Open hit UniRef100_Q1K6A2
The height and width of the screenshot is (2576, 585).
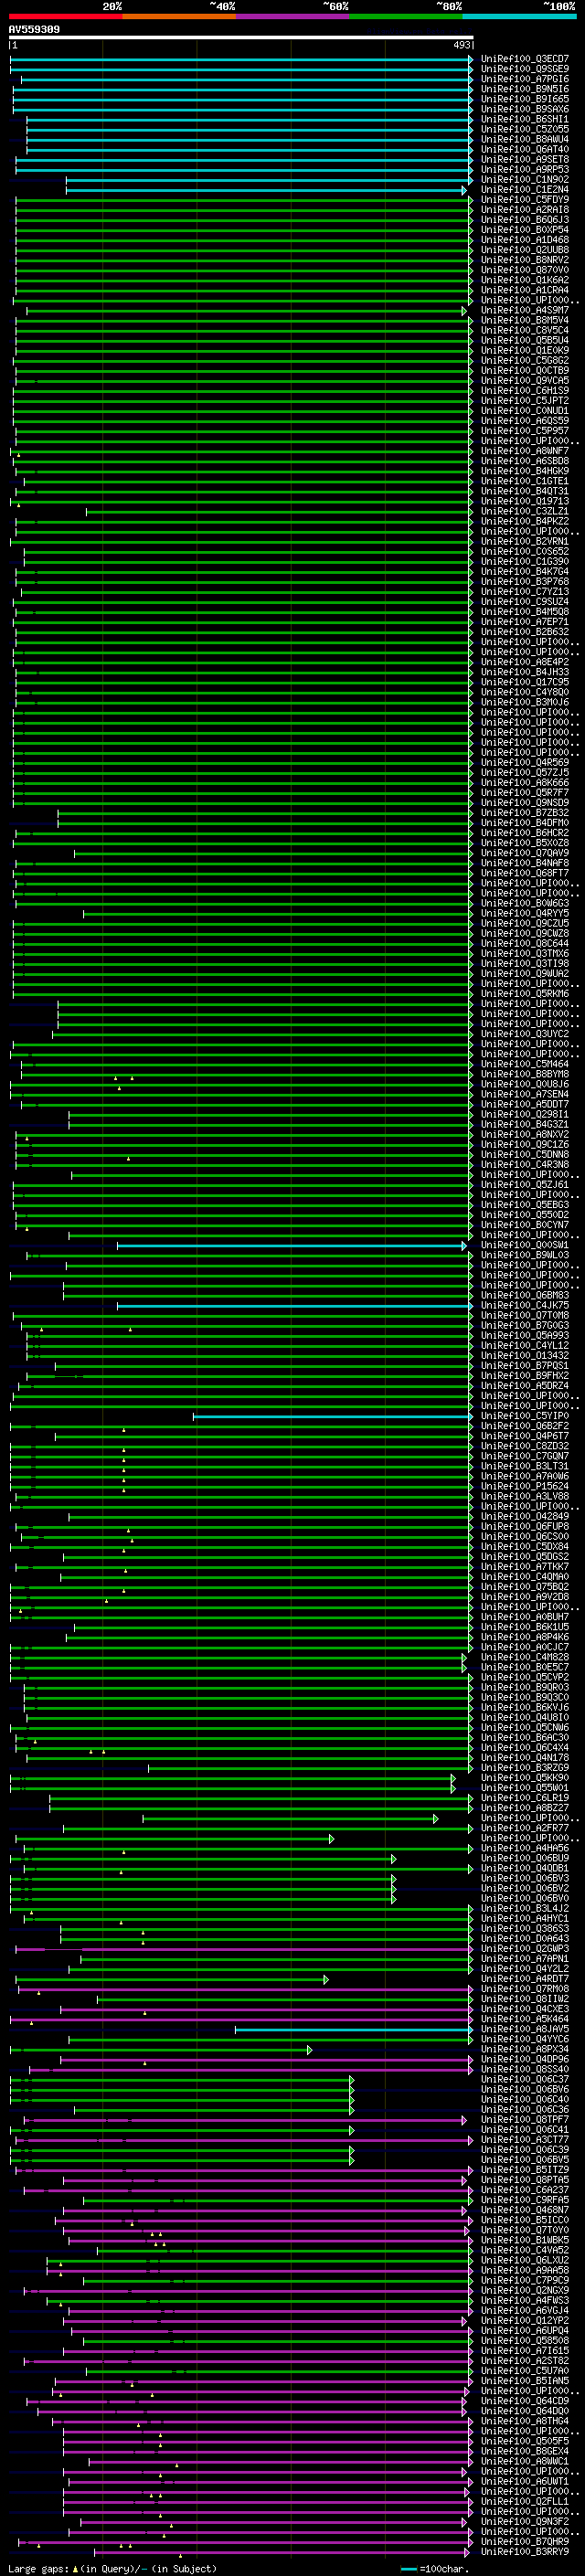[524, 281]
